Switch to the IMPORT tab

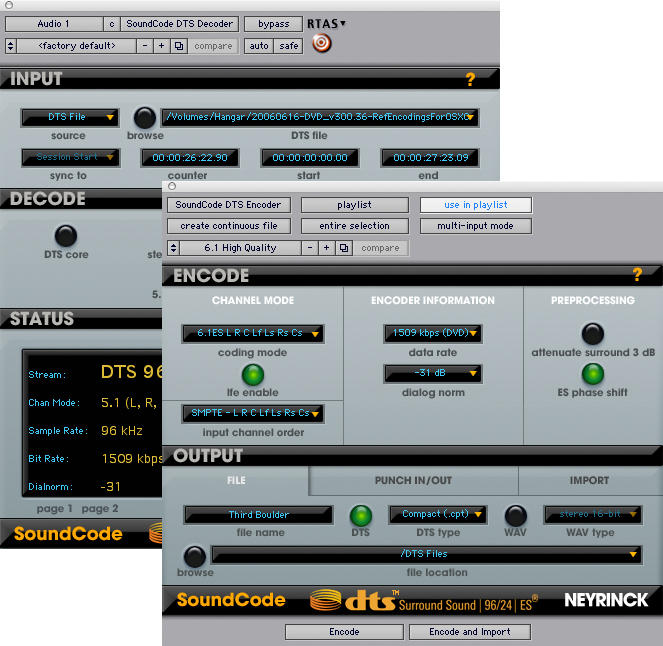(589, 481)
